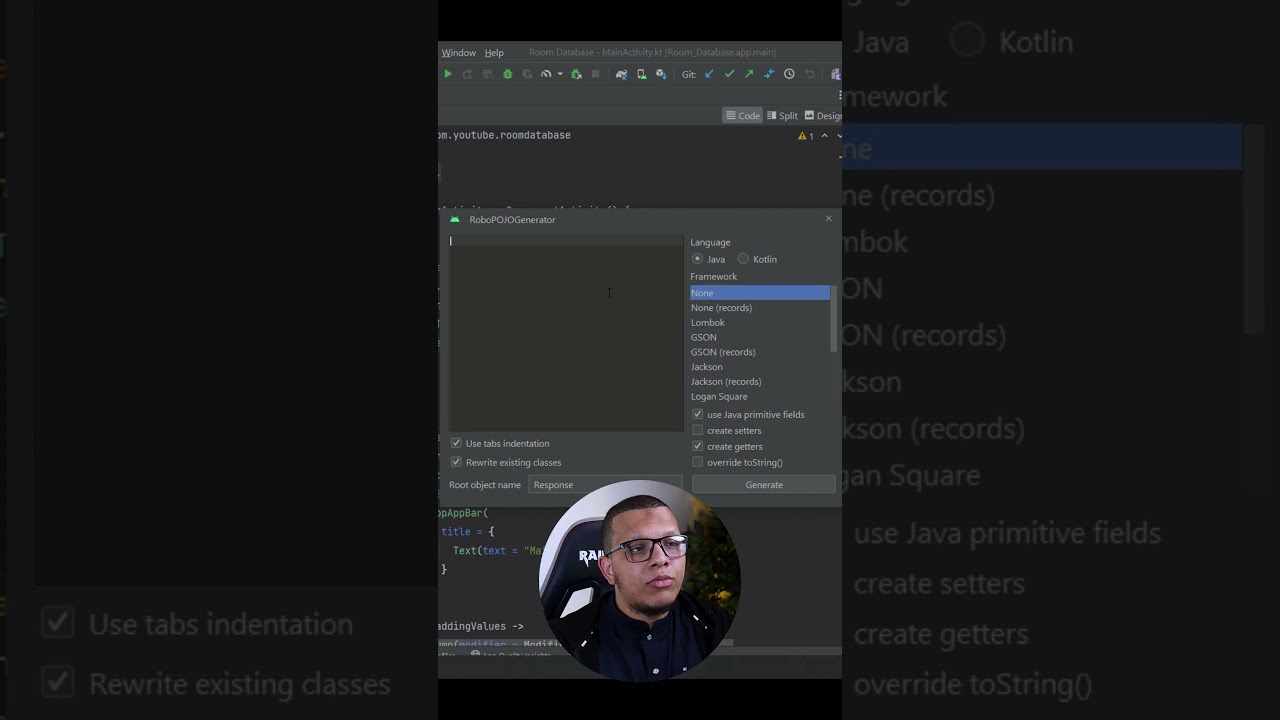Open SDK Manager icon

tap(661, 74)
